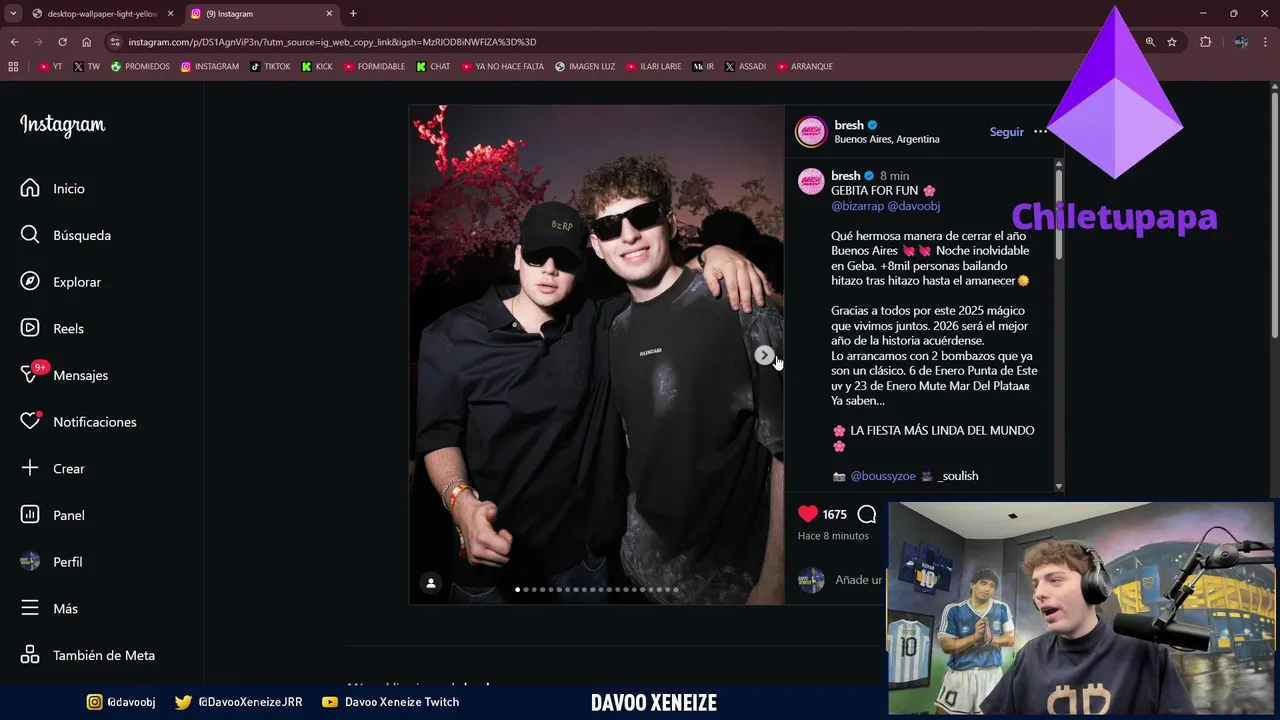Open Búsqueda in the sidebar

click(x=65, y=235)
